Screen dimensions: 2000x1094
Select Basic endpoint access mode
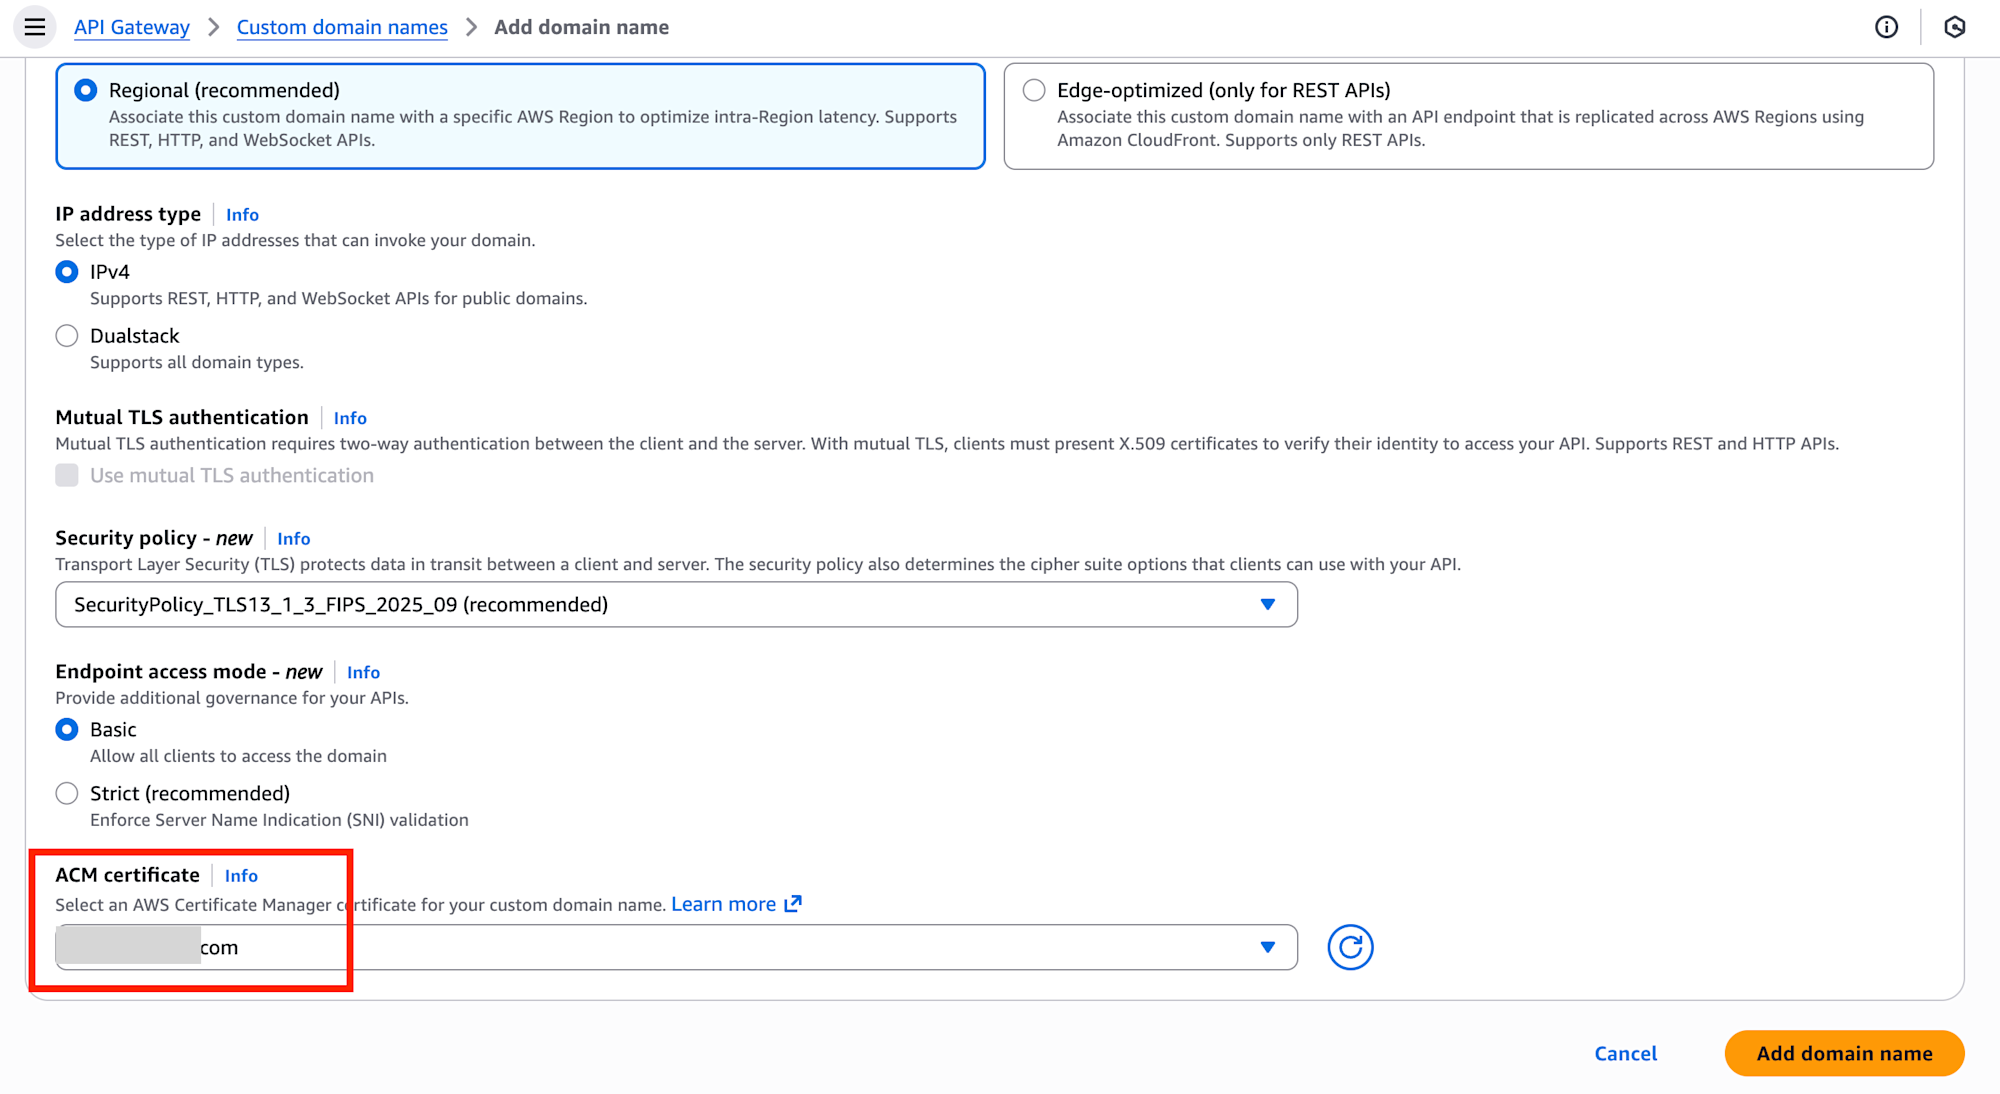[x=67, y=729]
